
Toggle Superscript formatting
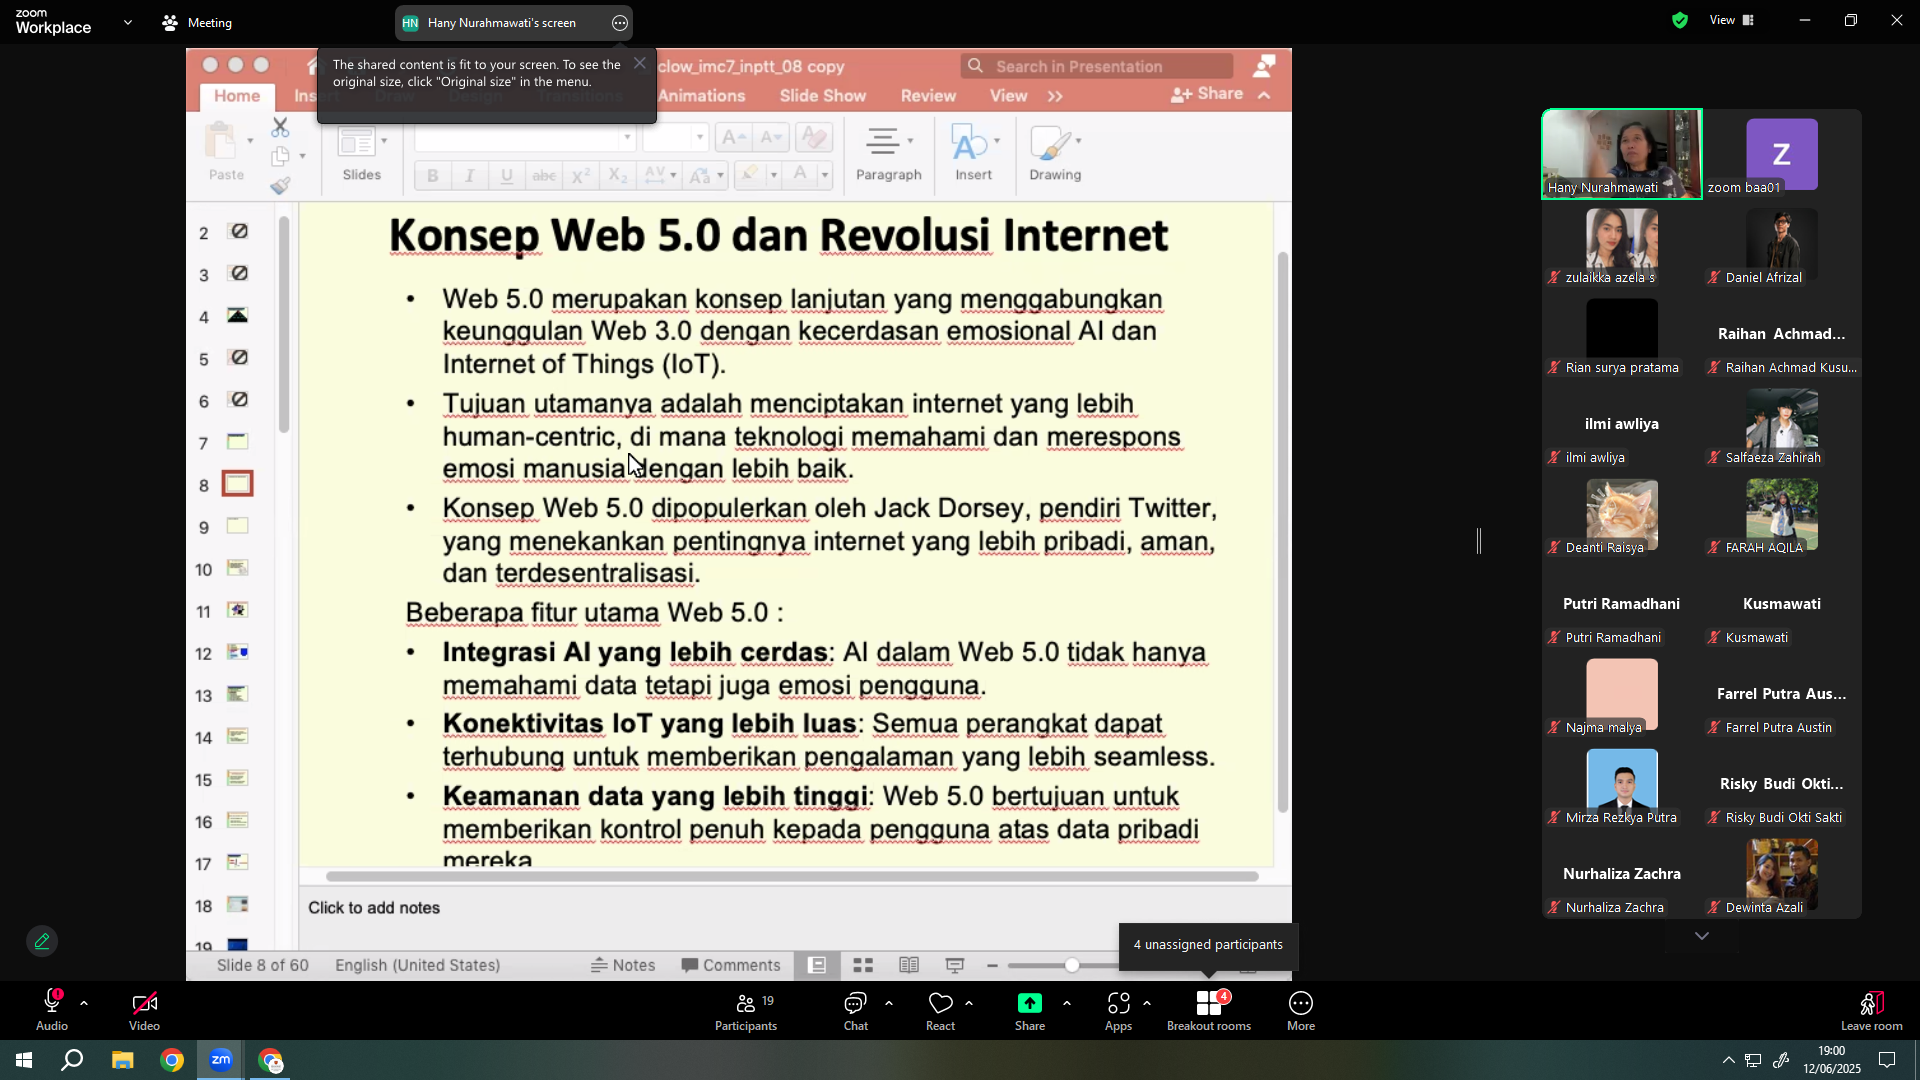580,176
